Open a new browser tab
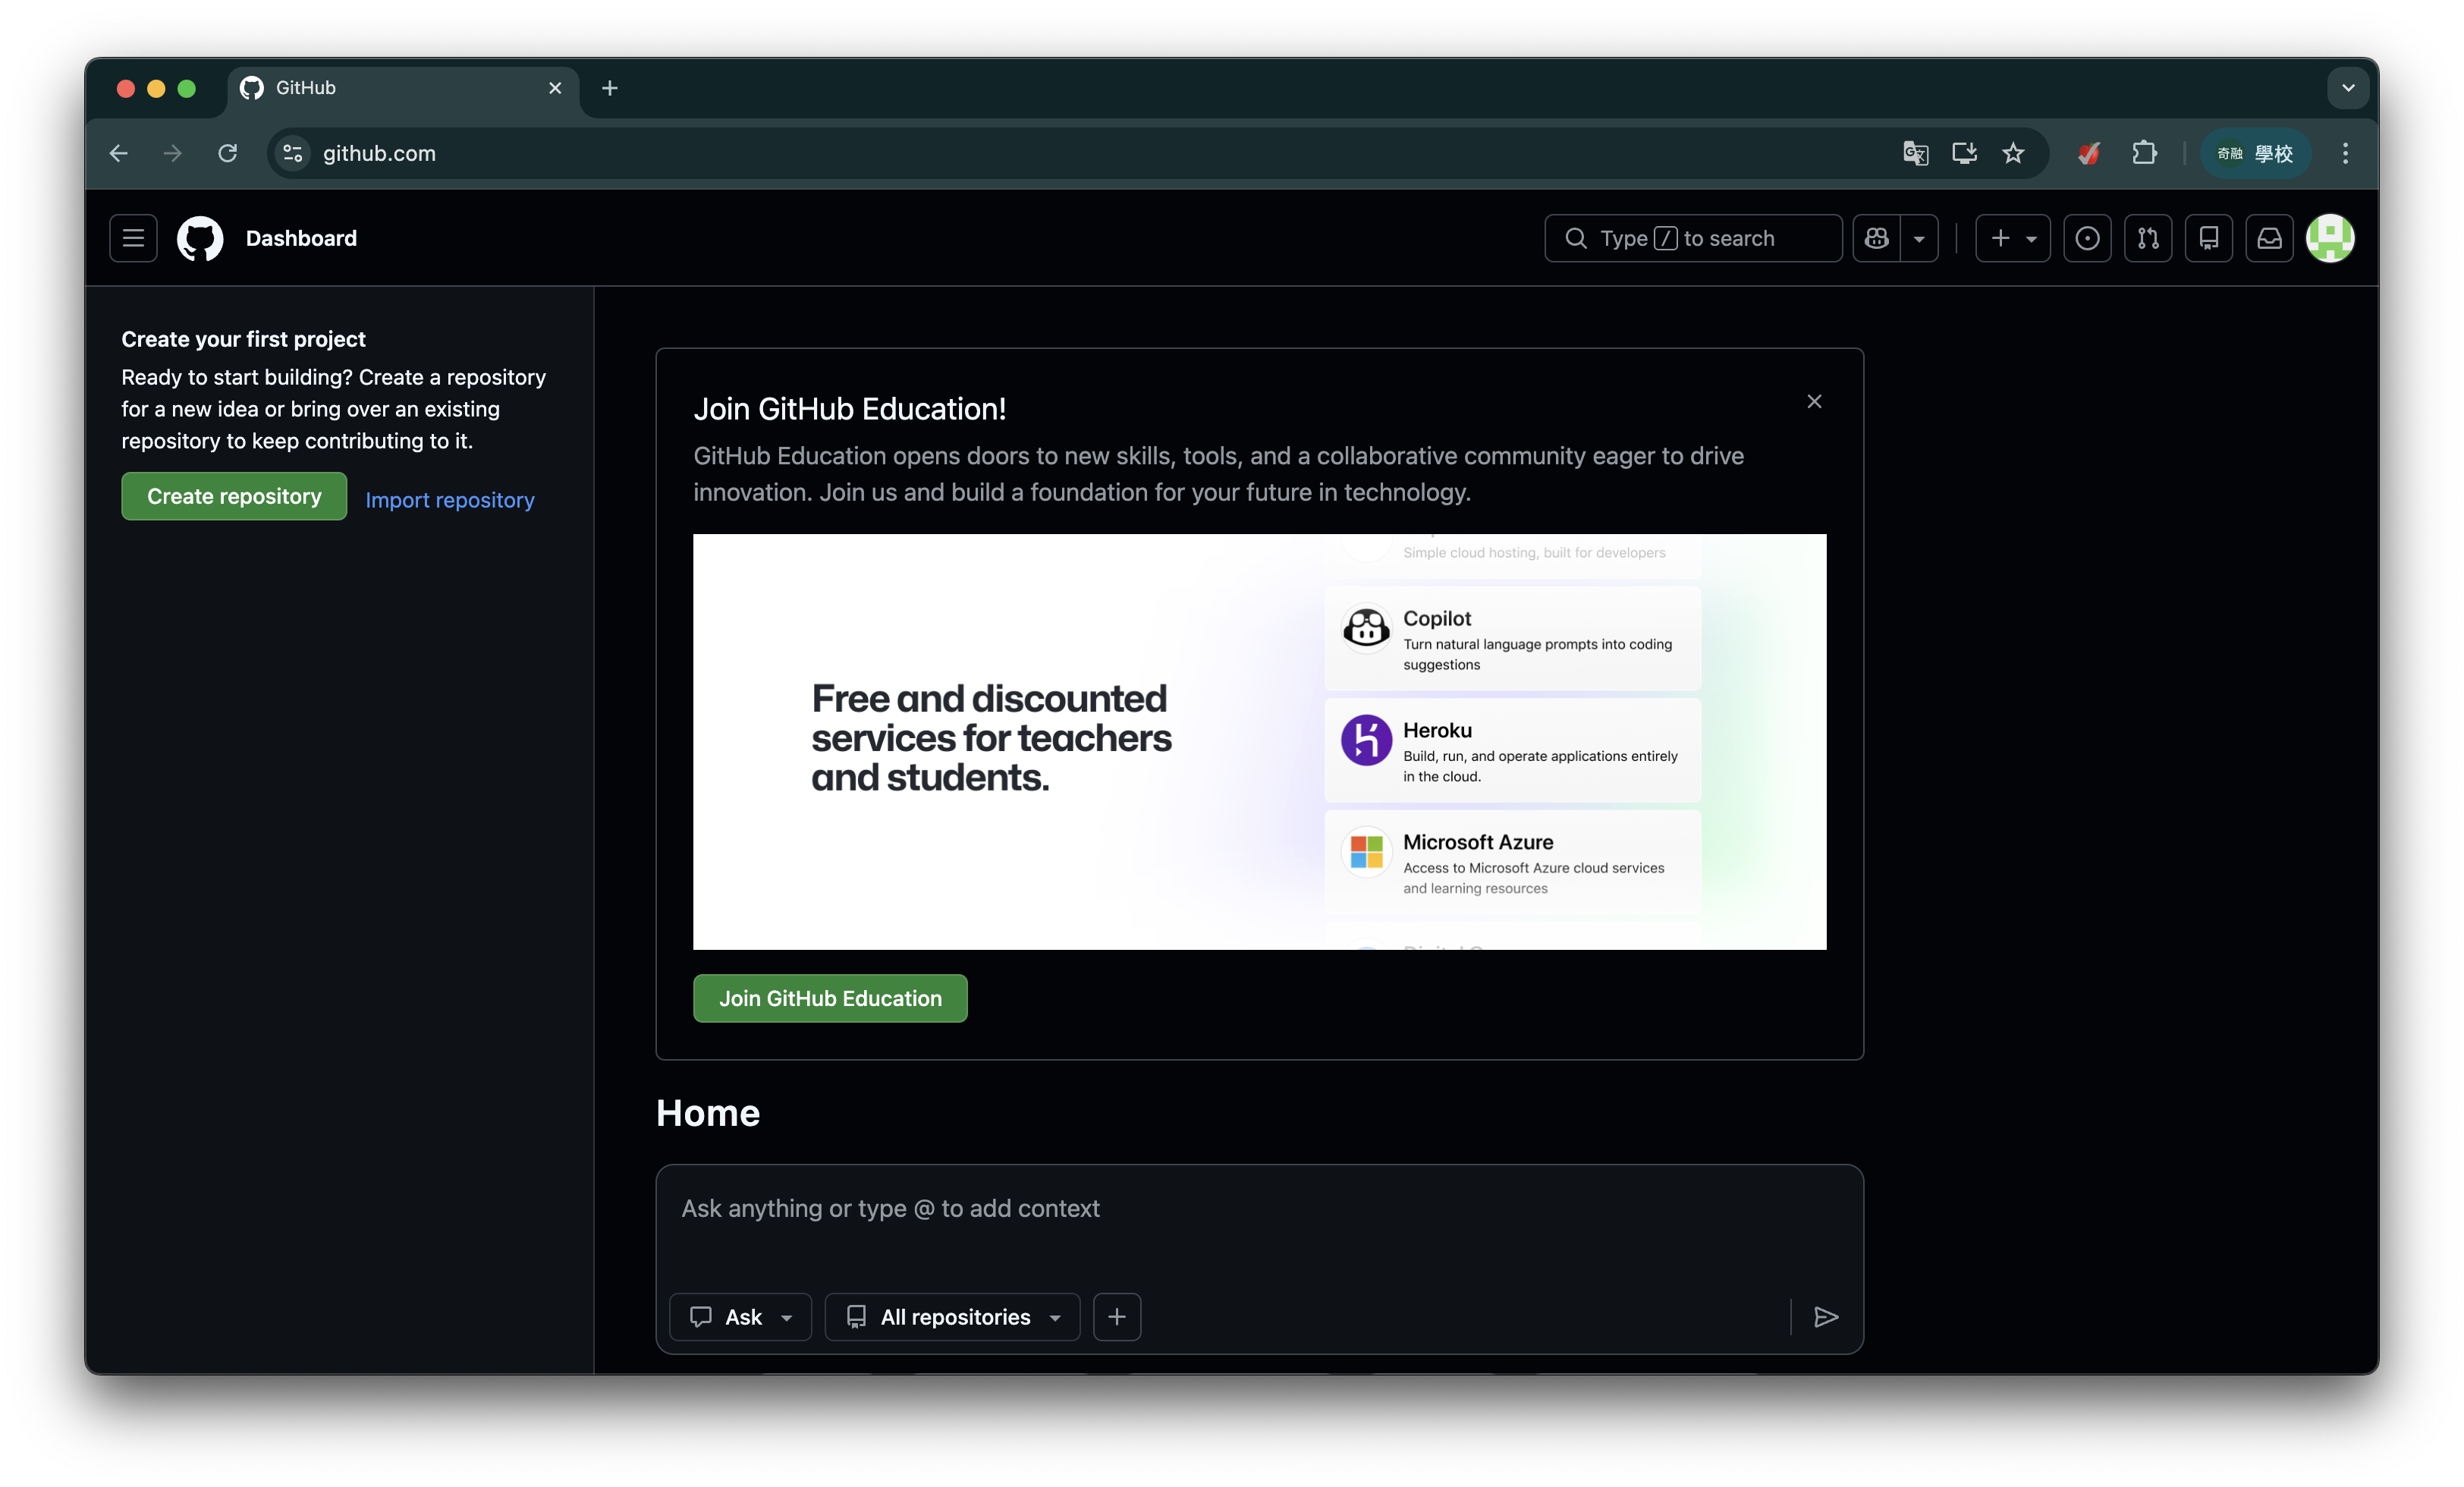The image size is (2464, 1487). [x=610, y=88]
